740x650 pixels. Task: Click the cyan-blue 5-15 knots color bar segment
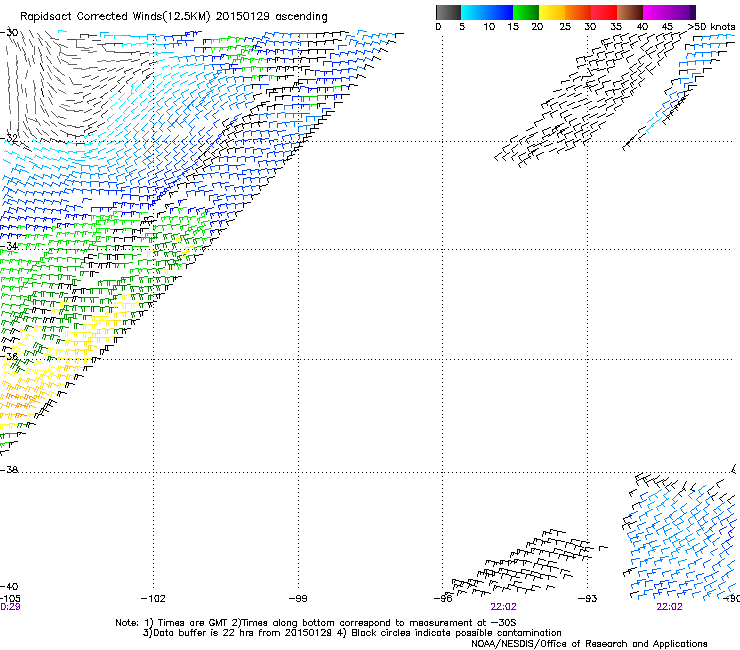tap(487, 12)
